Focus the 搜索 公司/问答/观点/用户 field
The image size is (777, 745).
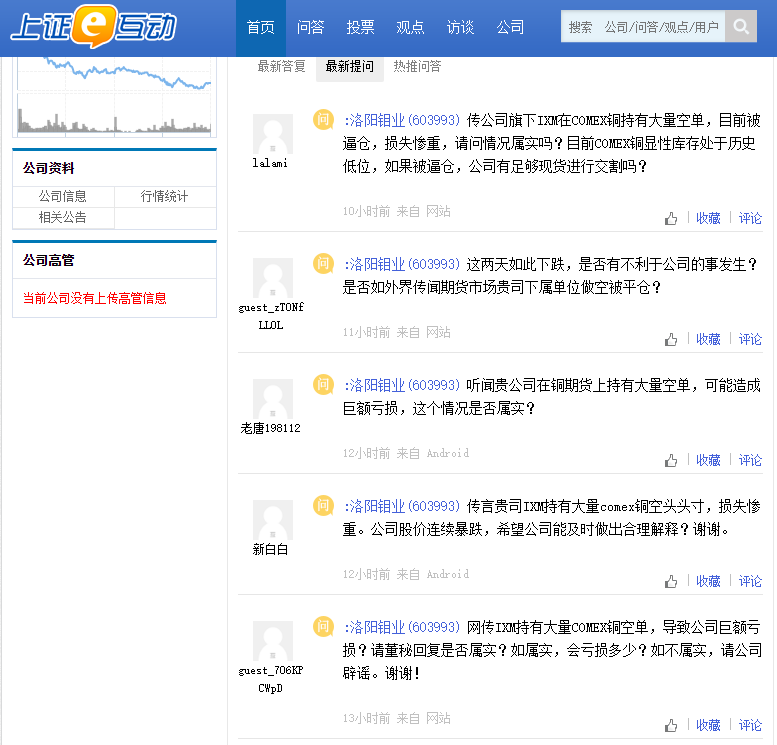[643, 27]
